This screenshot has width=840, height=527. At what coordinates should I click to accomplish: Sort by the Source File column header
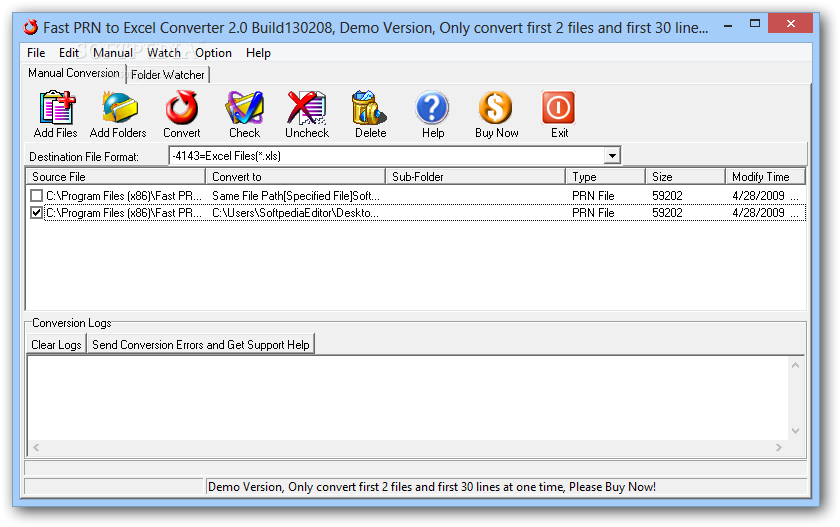click(x=115, y=177)
